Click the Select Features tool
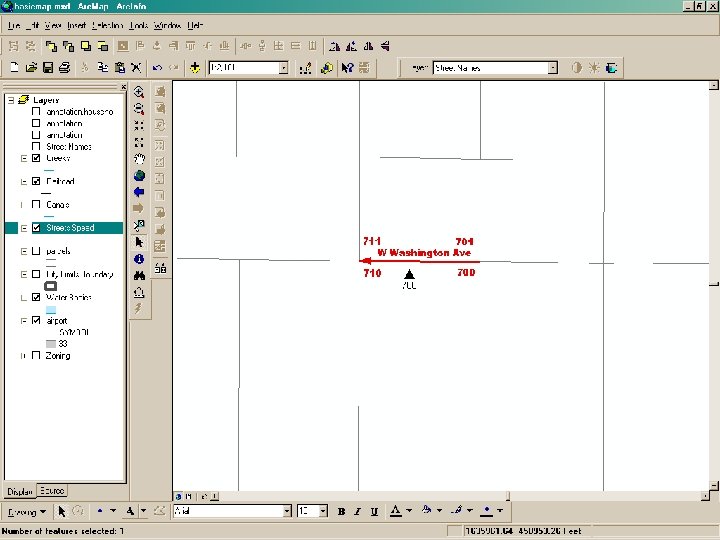Screen dimensions: 720x540 point(139,225)
